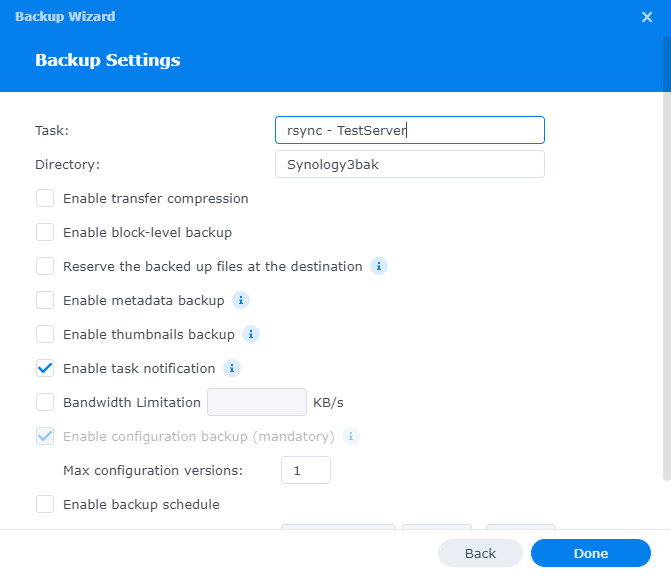
Task: Toggle the Bandwidth Limitation checkbox
Action: click(x=45, y=402)
